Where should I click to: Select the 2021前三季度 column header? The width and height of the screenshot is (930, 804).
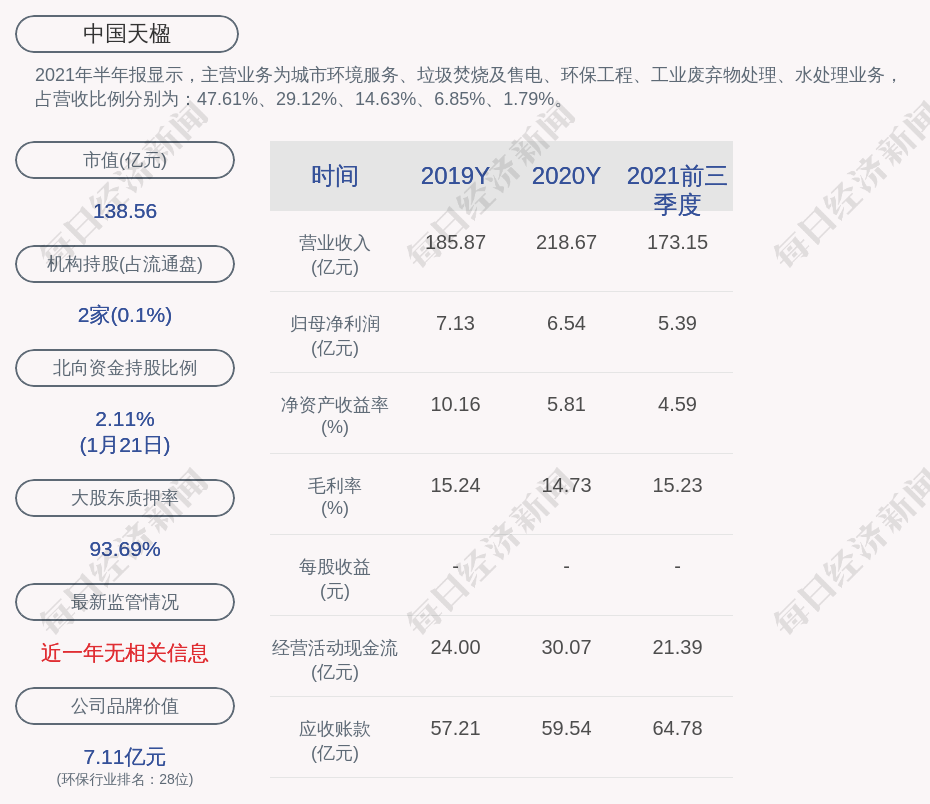coord(677,190)
